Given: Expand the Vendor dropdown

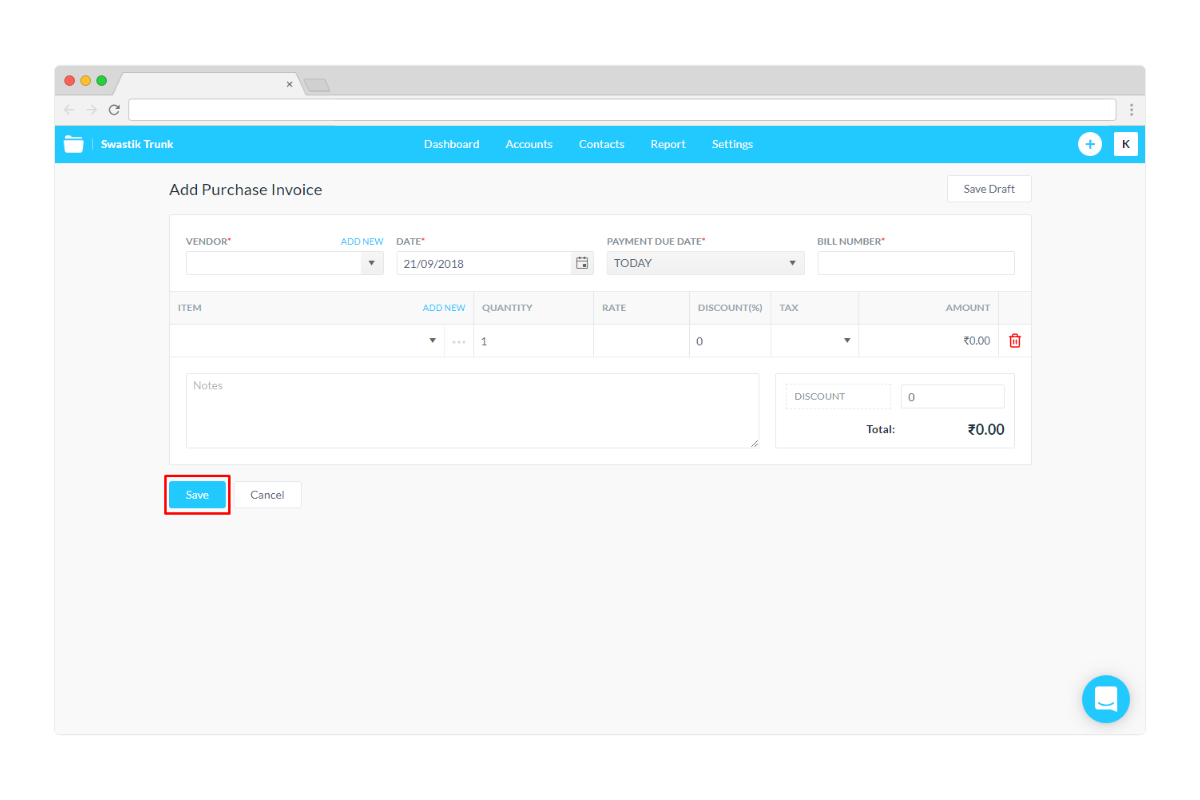Looking at the screenshot, I should 372,263.
